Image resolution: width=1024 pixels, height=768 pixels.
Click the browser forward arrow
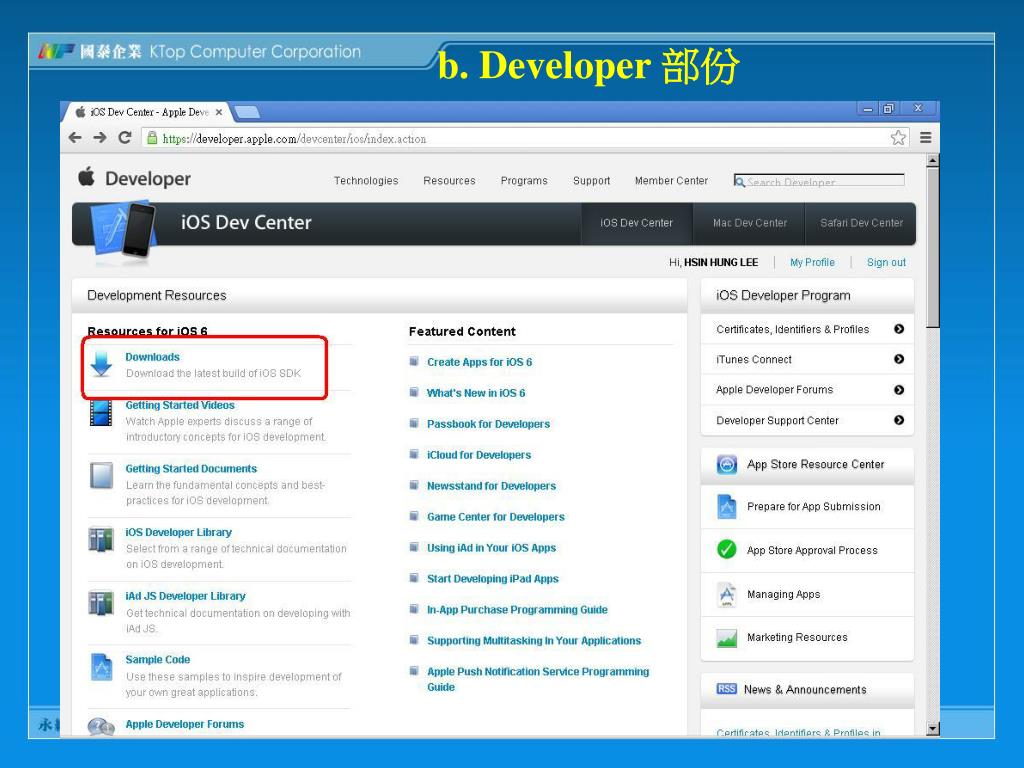[x=100, y=138]
